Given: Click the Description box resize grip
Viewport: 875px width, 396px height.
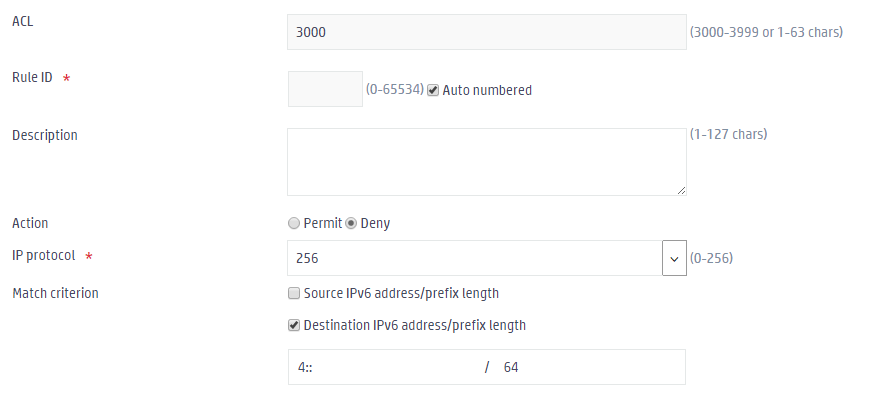Looking at the screenshot, I should (681, 190).
